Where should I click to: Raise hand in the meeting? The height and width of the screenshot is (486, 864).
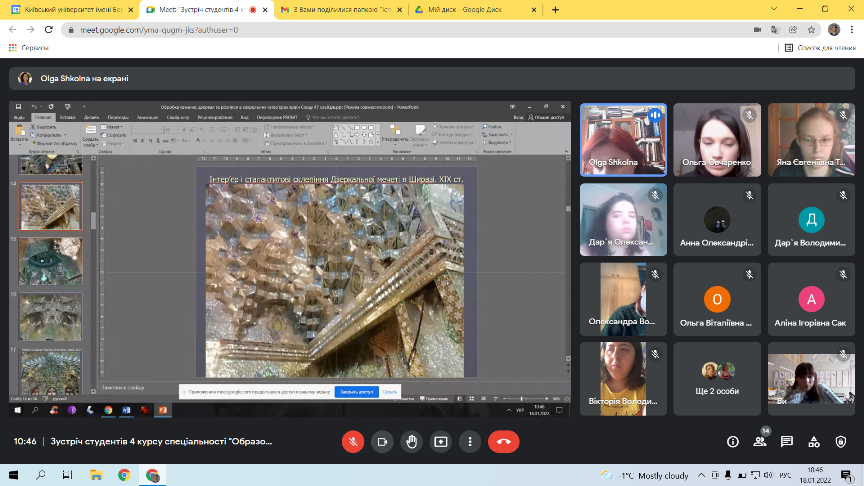411,441
